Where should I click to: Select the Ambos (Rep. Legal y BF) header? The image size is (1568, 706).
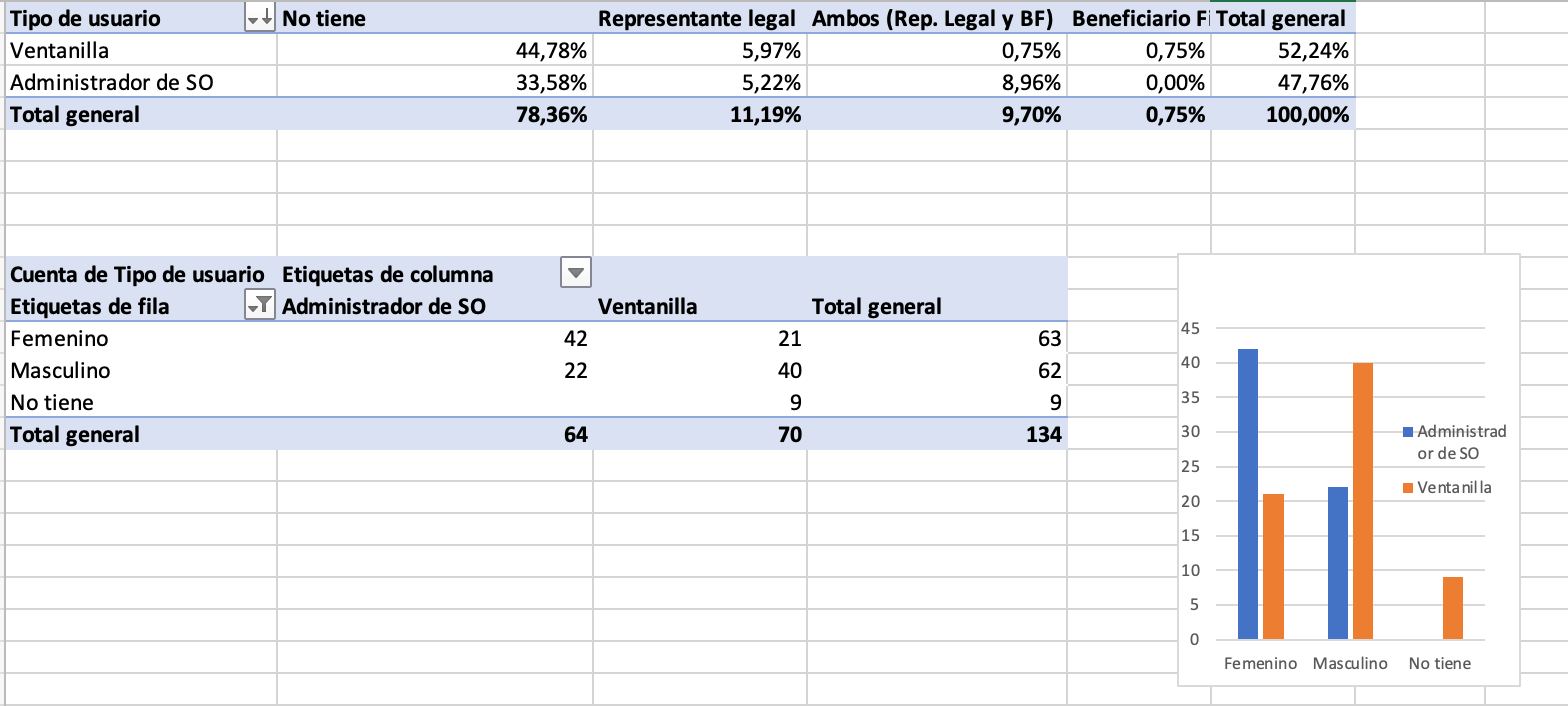pyautogui.click(x=936, y=18)
